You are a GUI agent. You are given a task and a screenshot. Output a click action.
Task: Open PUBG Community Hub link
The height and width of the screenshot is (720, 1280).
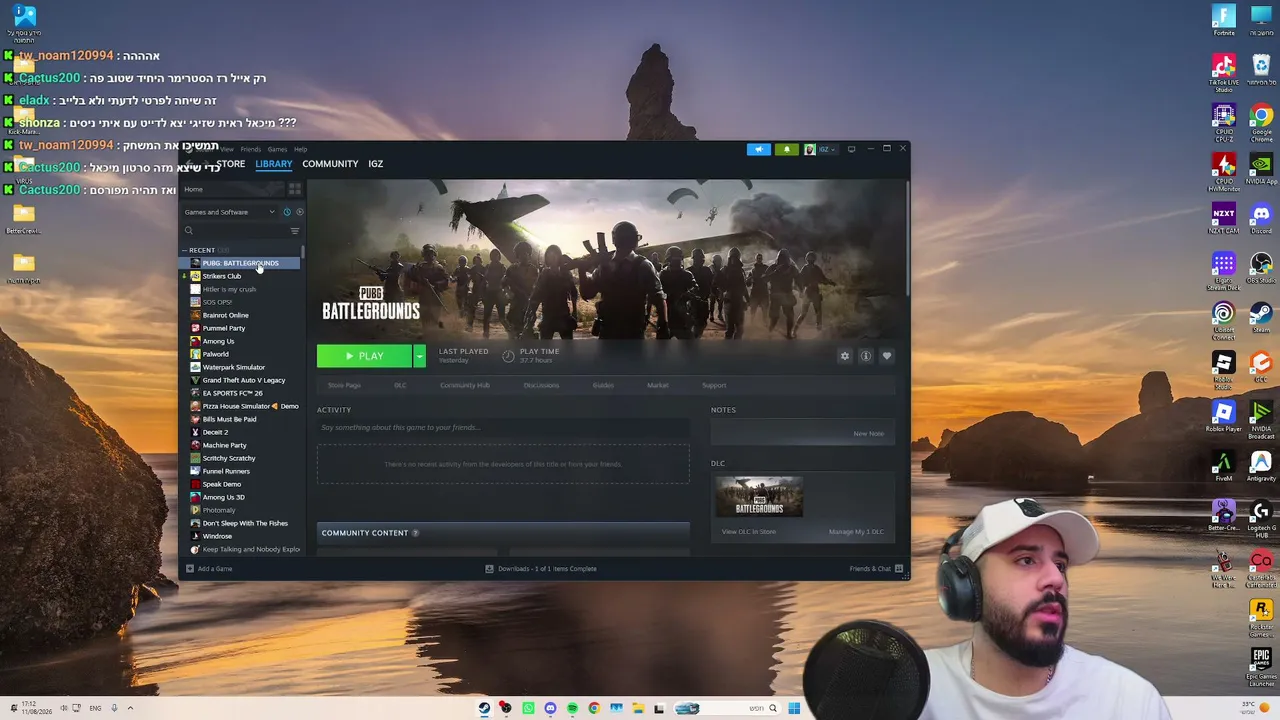465,385
